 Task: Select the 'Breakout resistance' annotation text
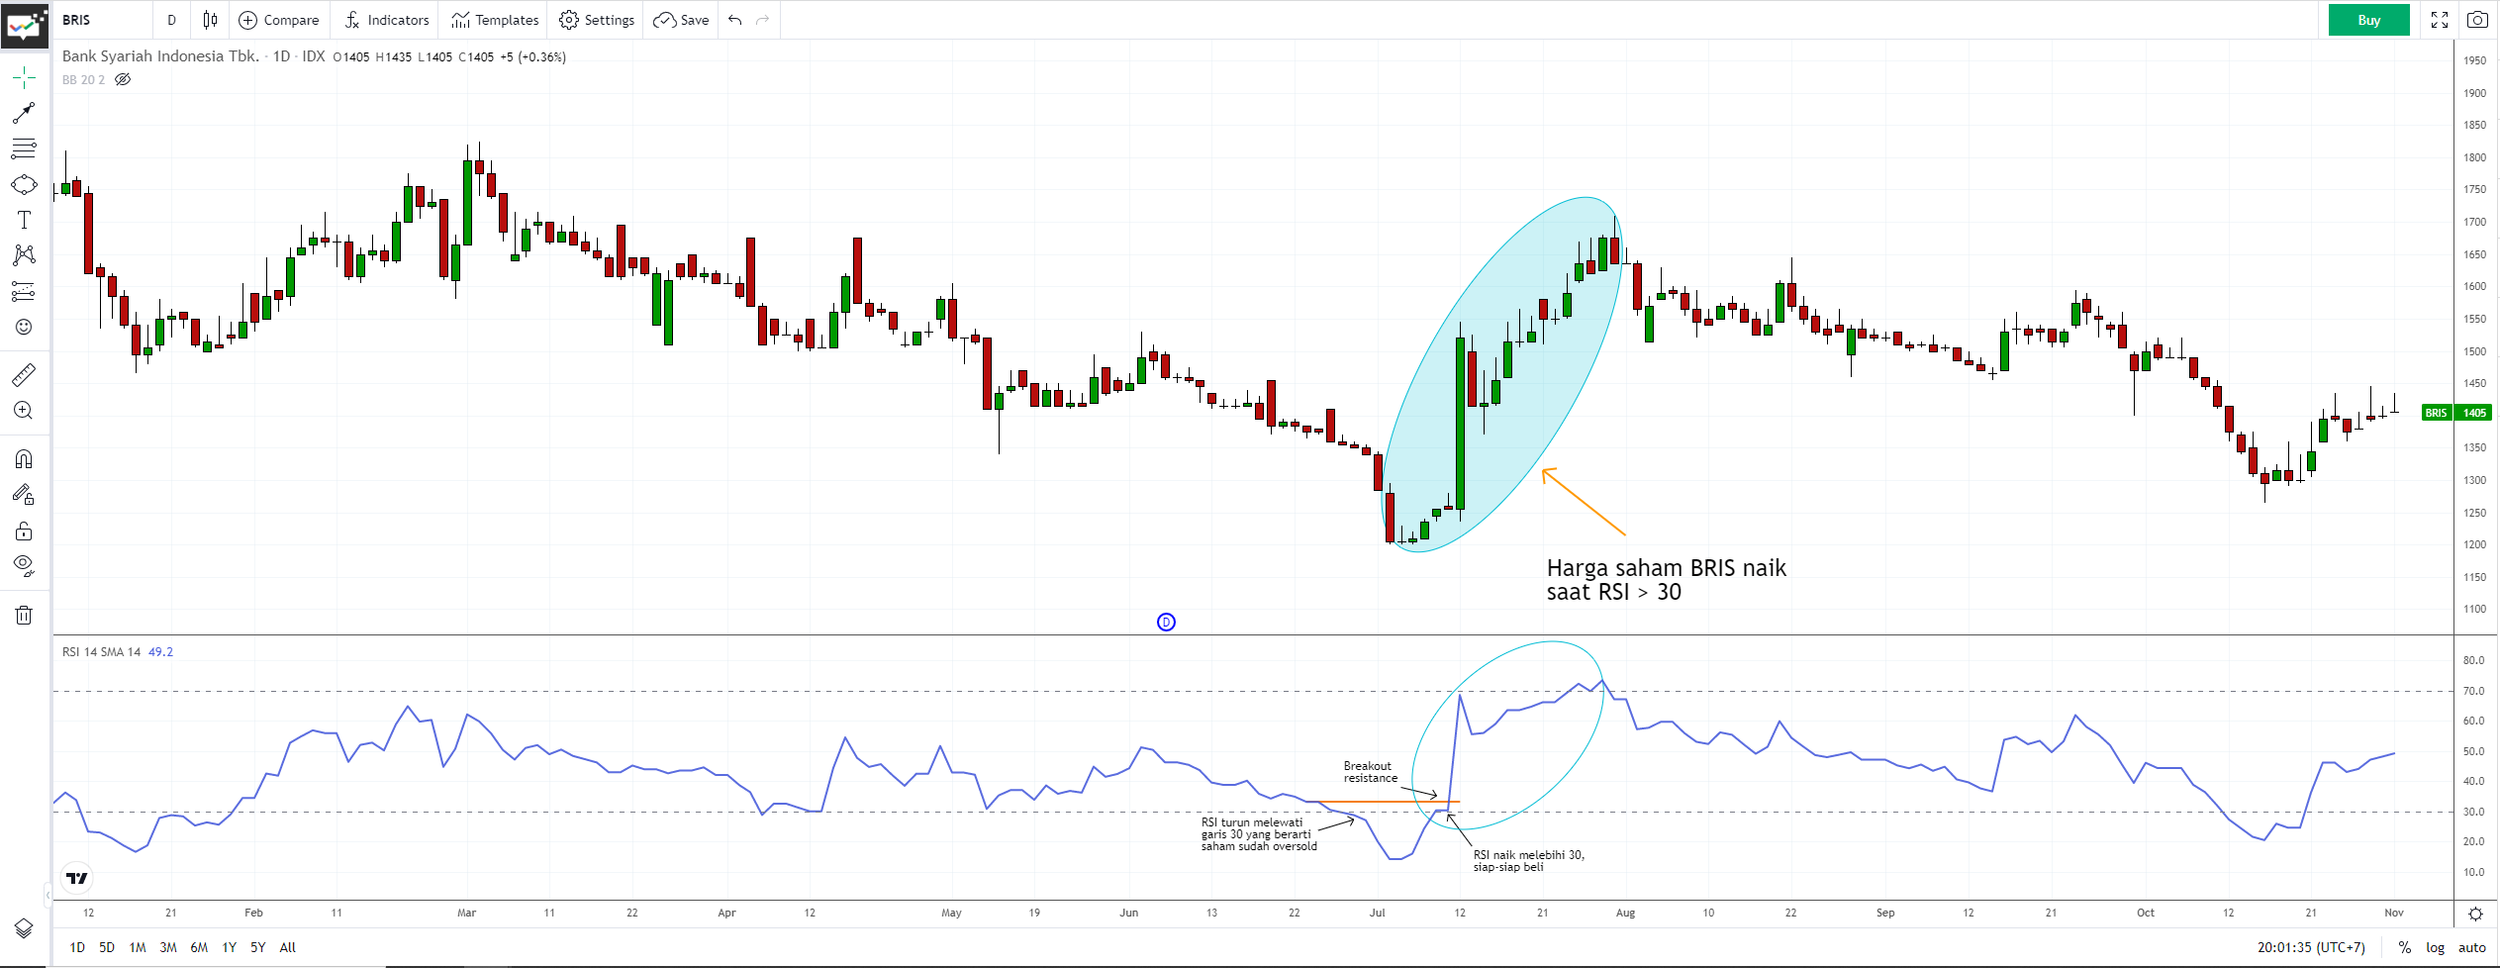(1370, 772)
